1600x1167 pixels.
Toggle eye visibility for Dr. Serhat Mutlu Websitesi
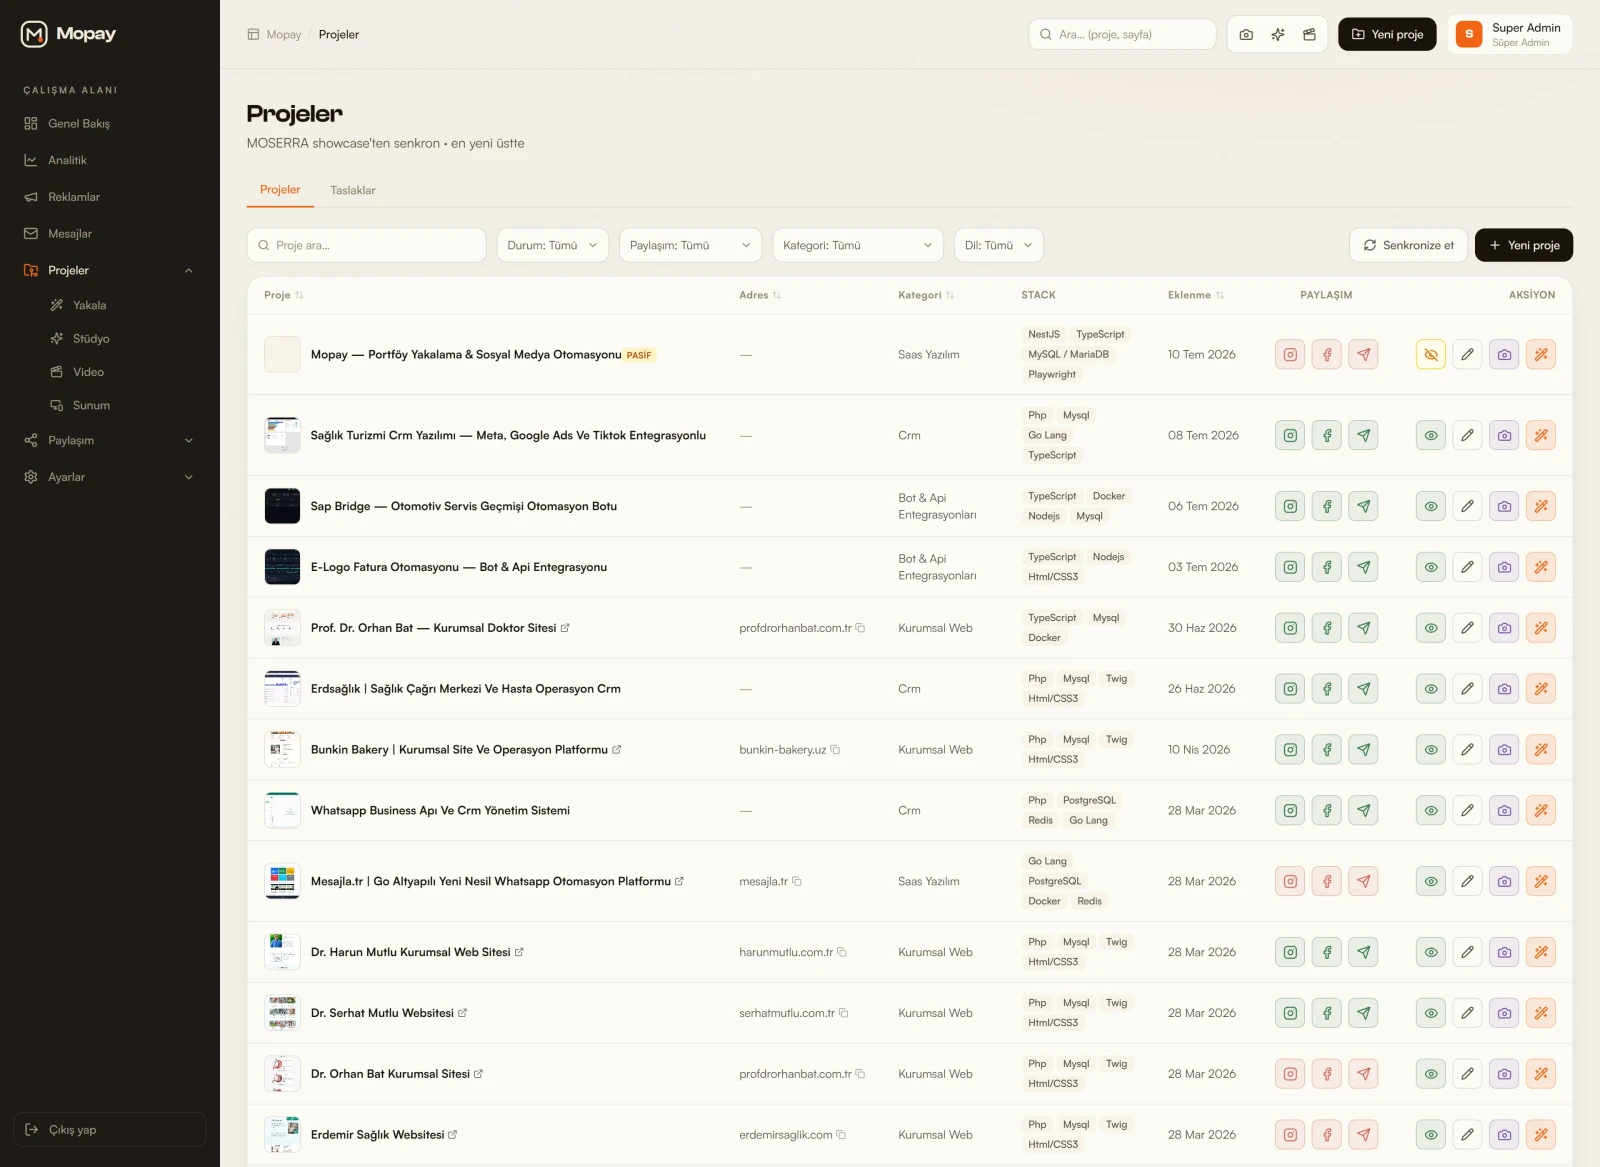[1431, 1013]
